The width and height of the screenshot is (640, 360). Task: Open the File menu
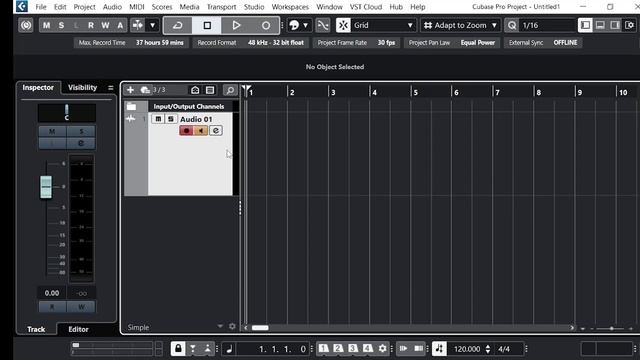click(x=40, y=7)
